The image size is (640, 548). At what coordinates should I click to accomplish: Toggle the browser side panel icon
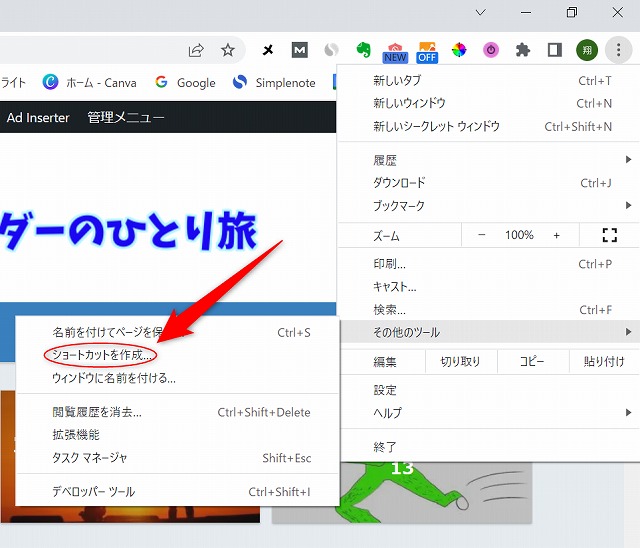tap(554, 50)
